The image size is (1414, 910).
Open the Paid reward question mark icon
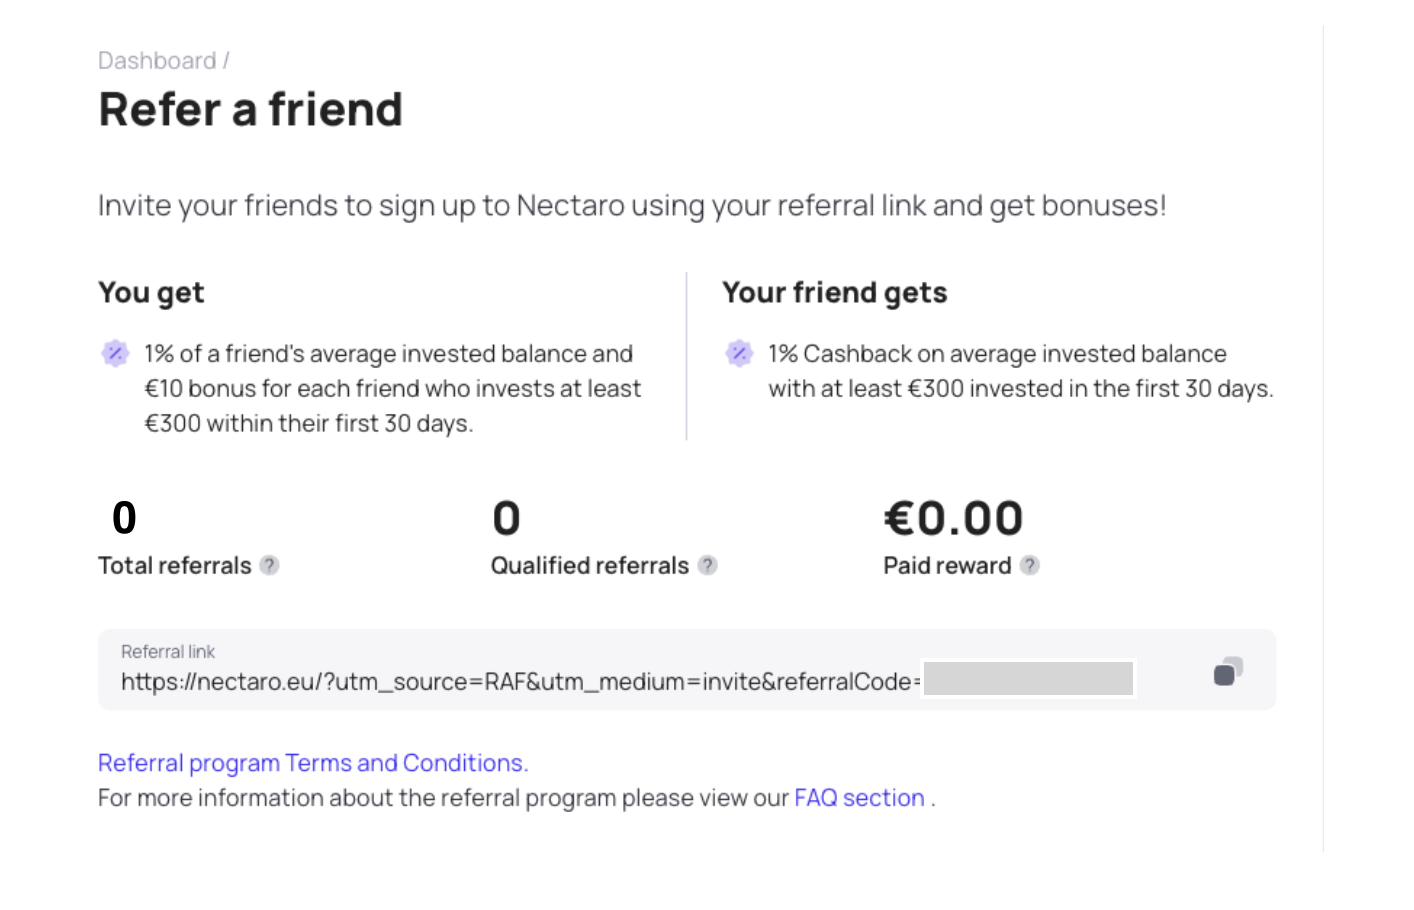[1029, 565]
